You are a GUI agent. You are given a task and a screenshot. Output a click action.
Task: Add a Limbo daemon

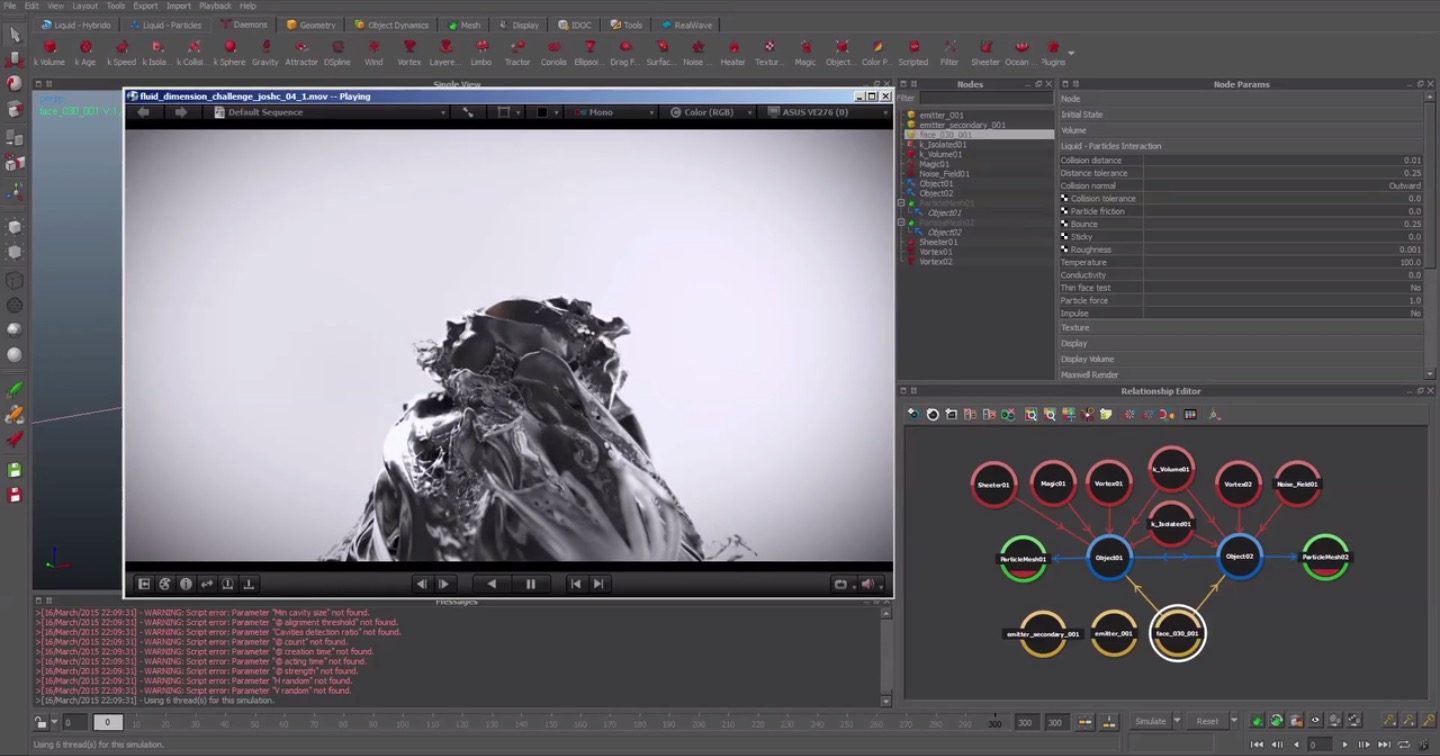click(481, 53)
